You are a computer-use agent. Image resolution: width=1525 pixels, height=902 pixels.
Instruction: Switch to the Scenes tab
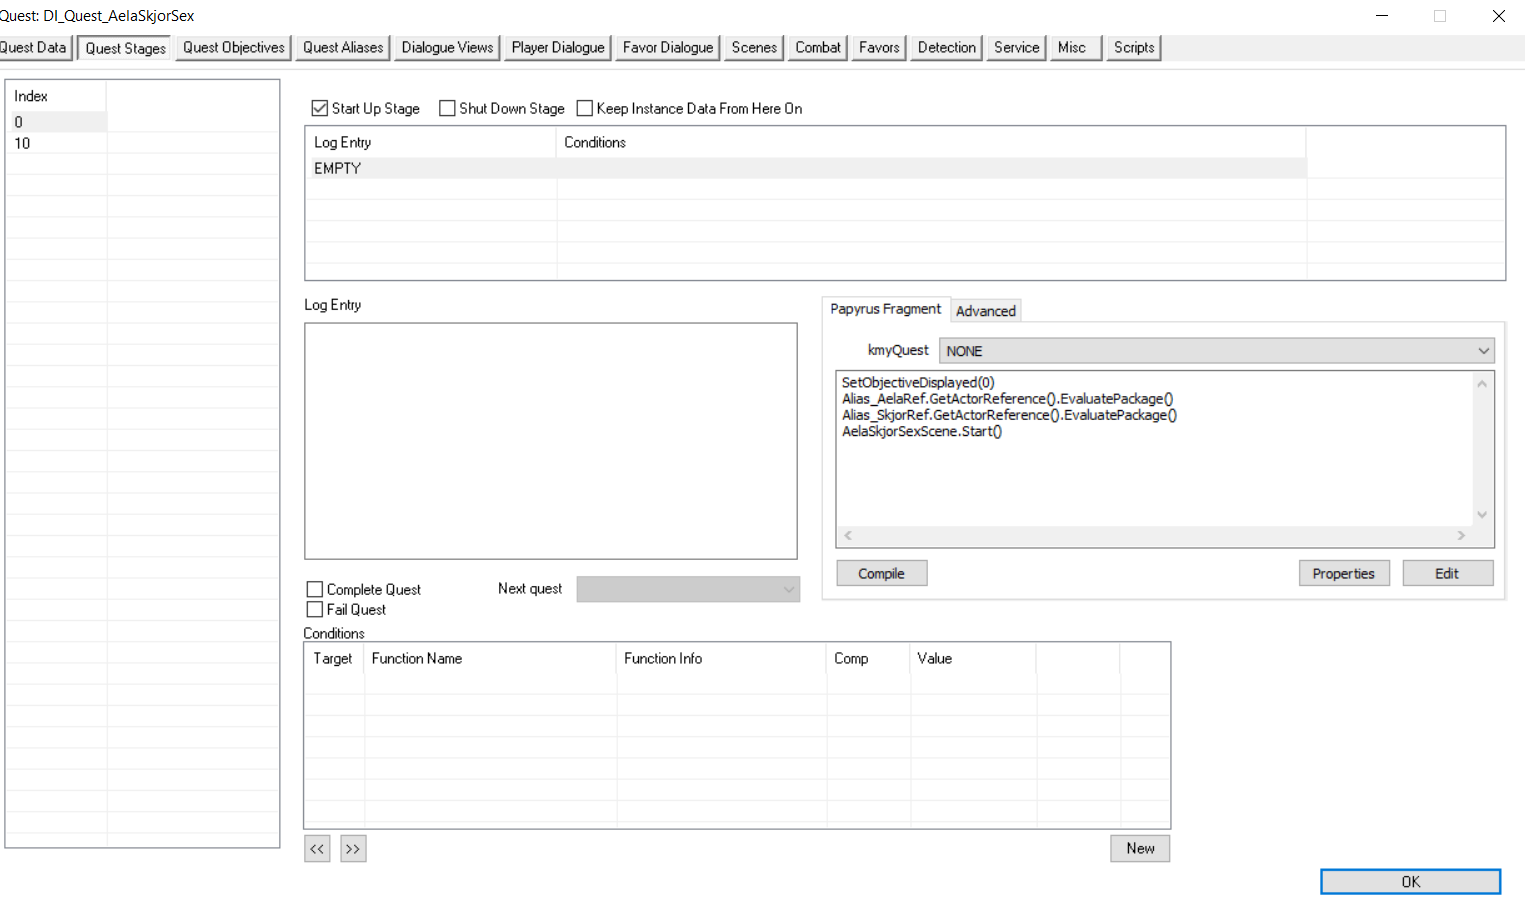pos(754,48)
